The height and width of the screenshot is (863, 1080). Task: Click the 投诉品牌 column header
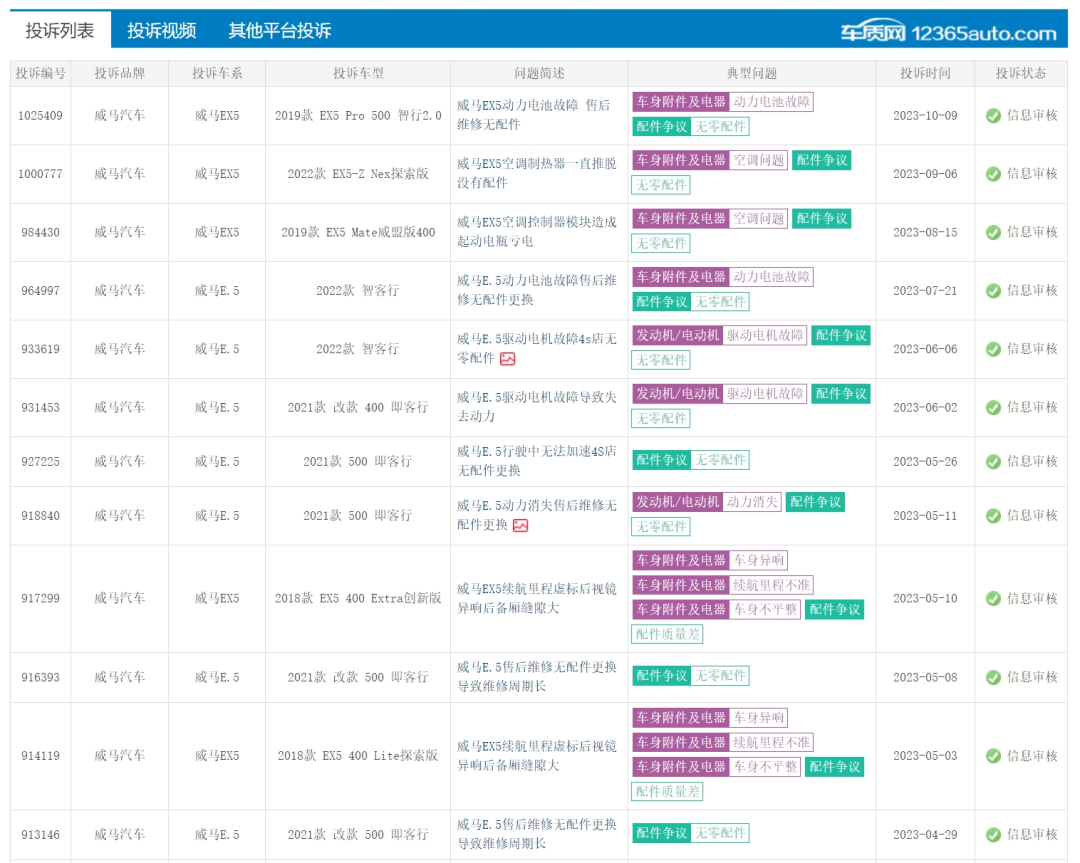pos(120,74)
